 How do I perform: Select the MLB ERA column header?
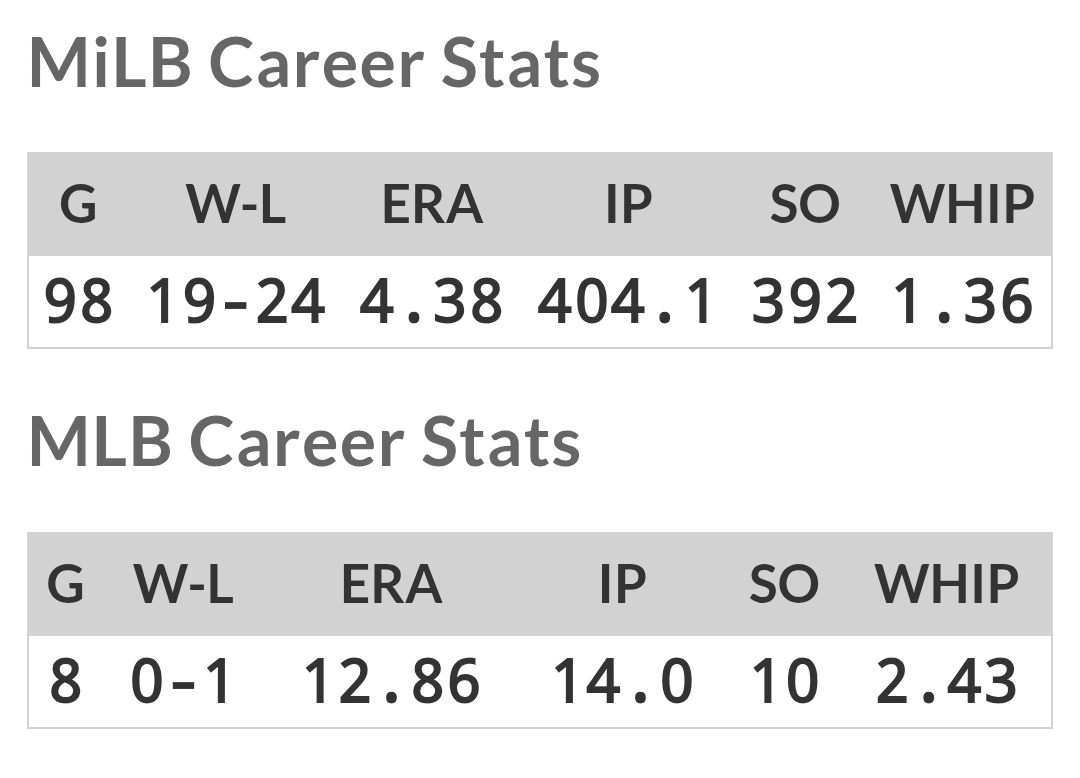pyautogui.click(x=392, y=585)
